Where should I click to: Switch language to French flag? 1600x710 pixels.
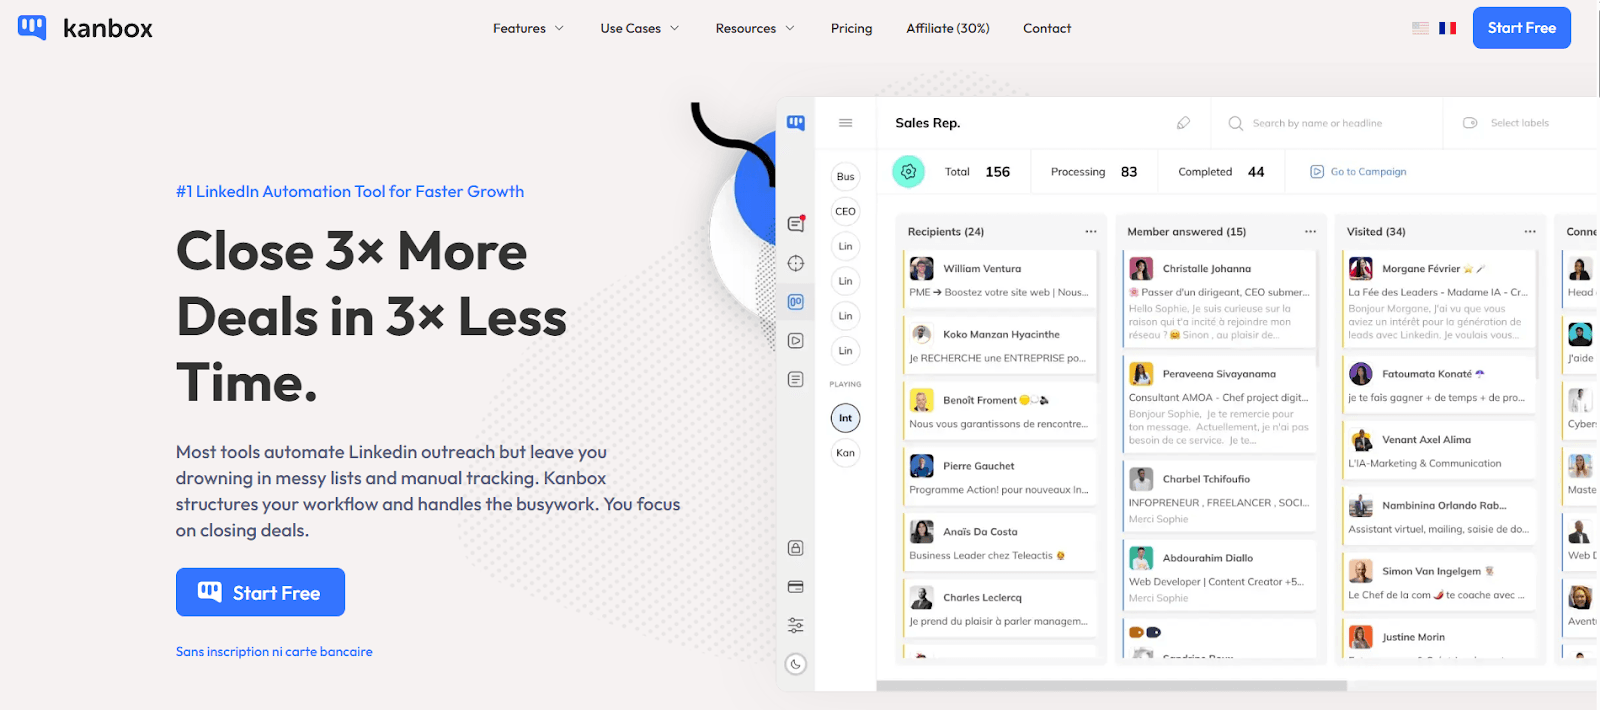[1447, 28]
